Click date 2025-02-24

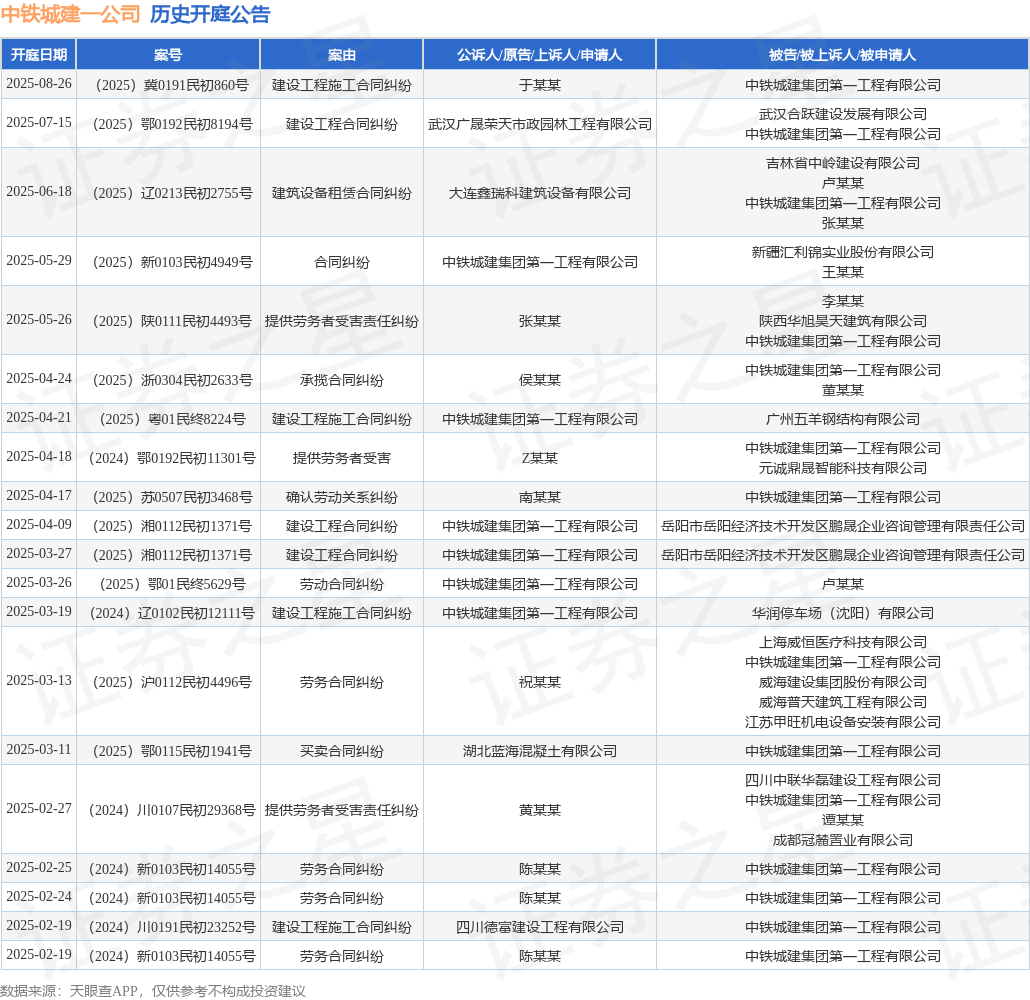click(x=39, y=897)
